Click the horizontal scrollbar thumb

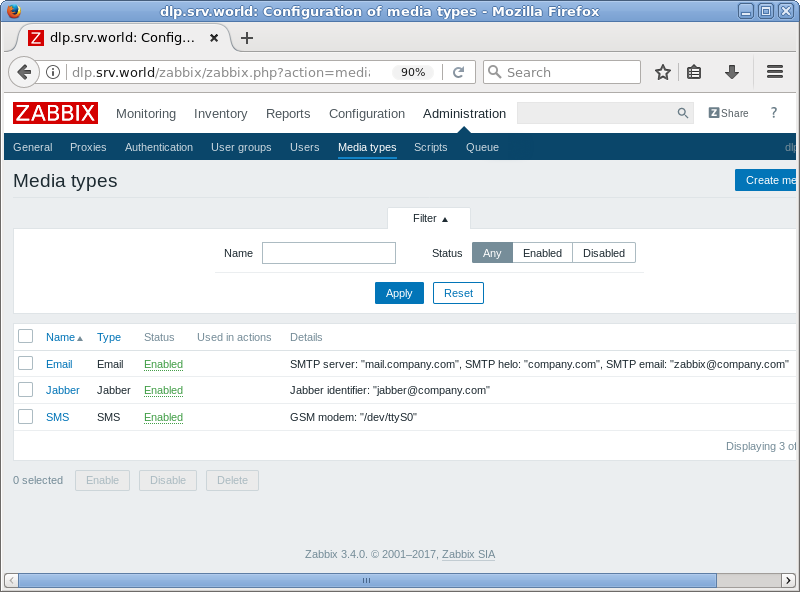(x=367, y=580)
